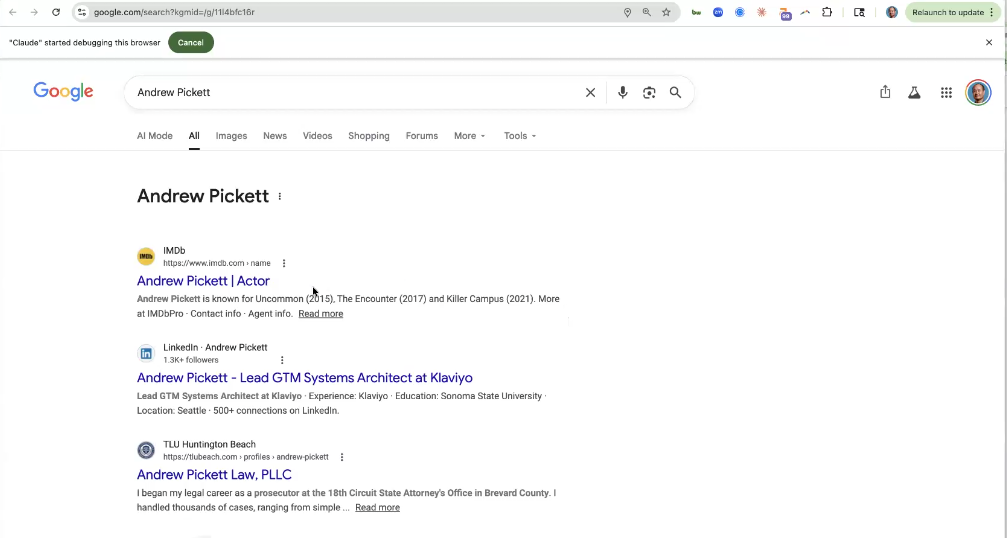Select the All results tab
This screenshot has width=1007, height=538.
coord(194,135)
